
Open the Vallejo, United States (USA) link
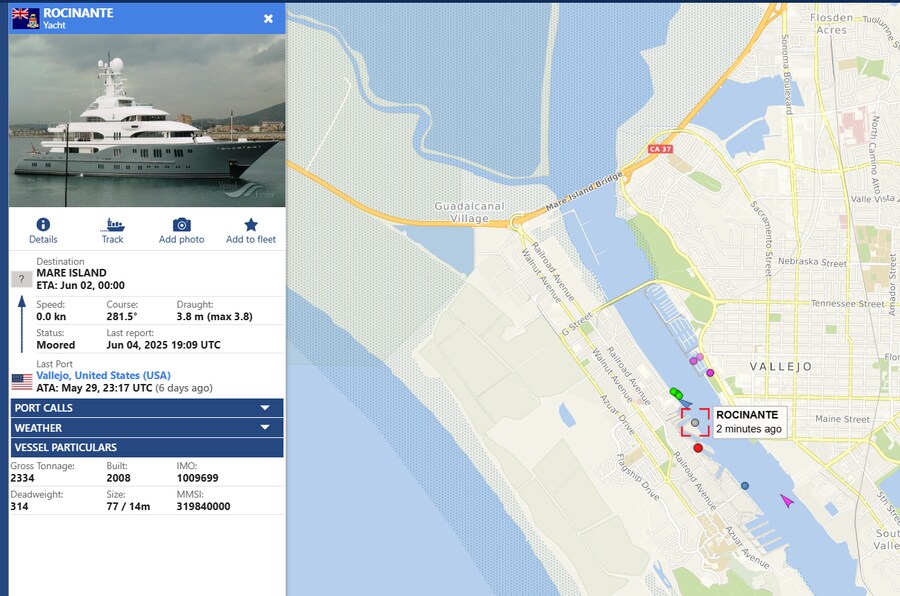click(103, 376)
